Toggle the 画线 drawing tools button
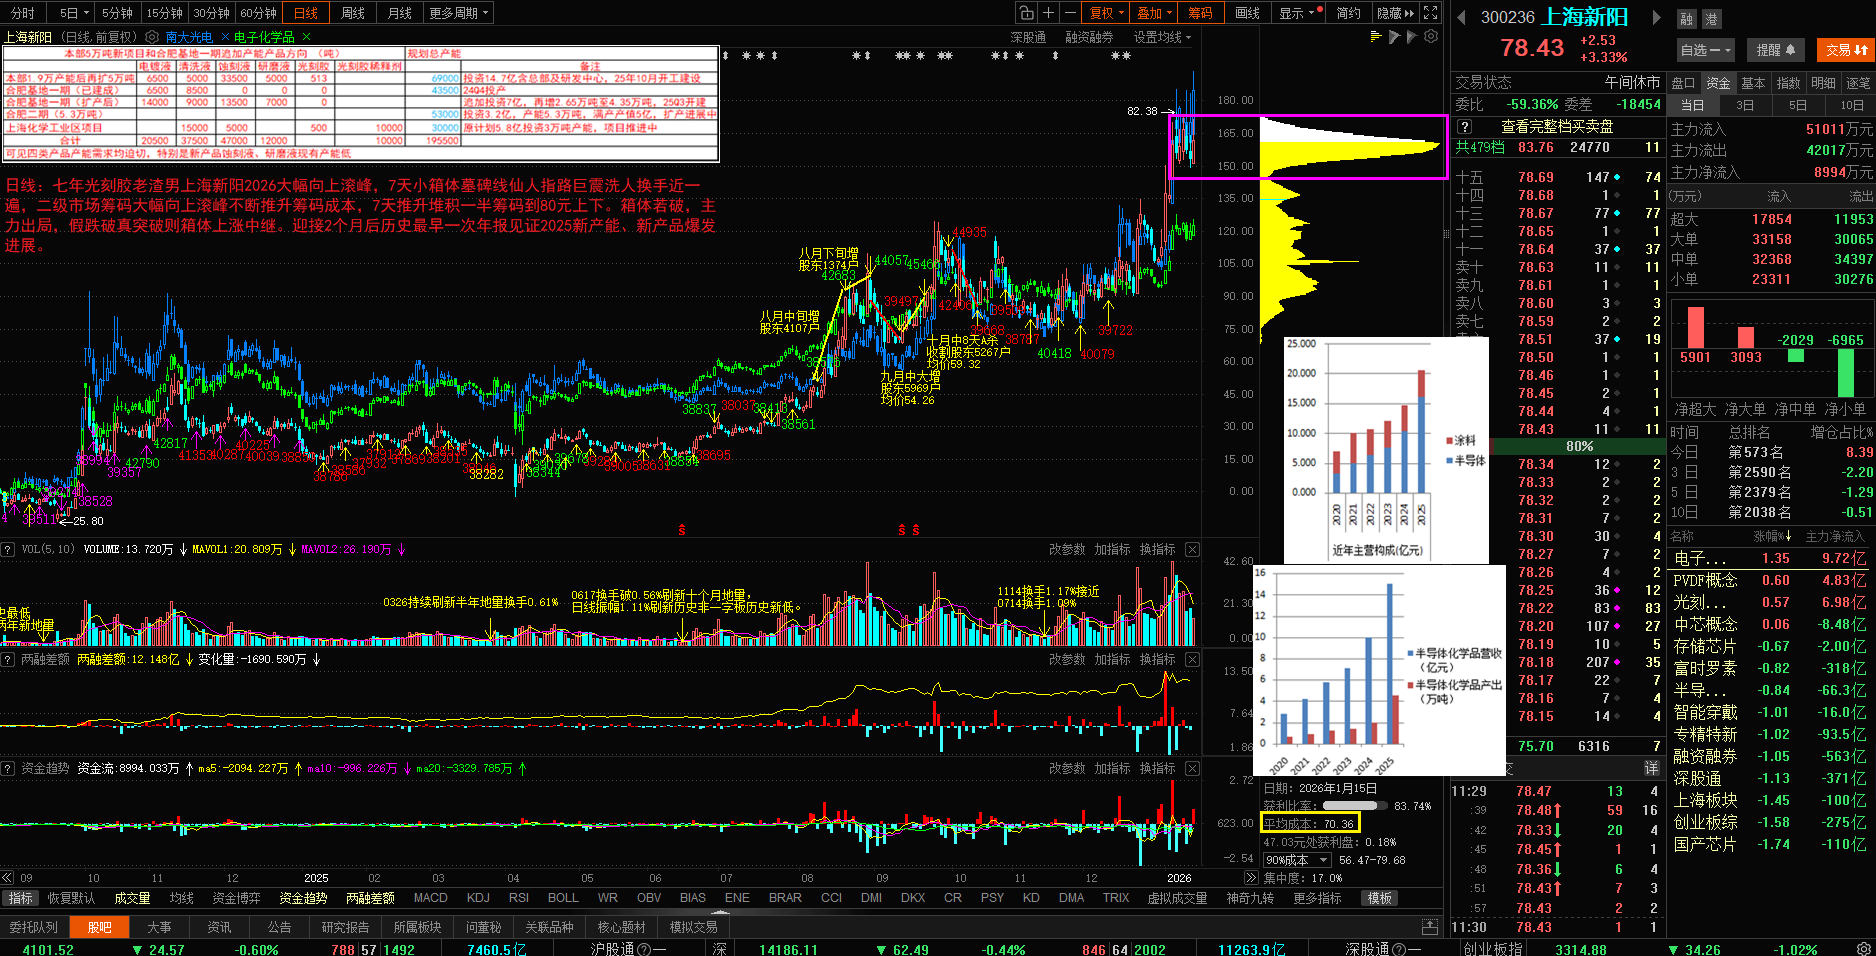1876x956 pixels. pos(1247,13)
